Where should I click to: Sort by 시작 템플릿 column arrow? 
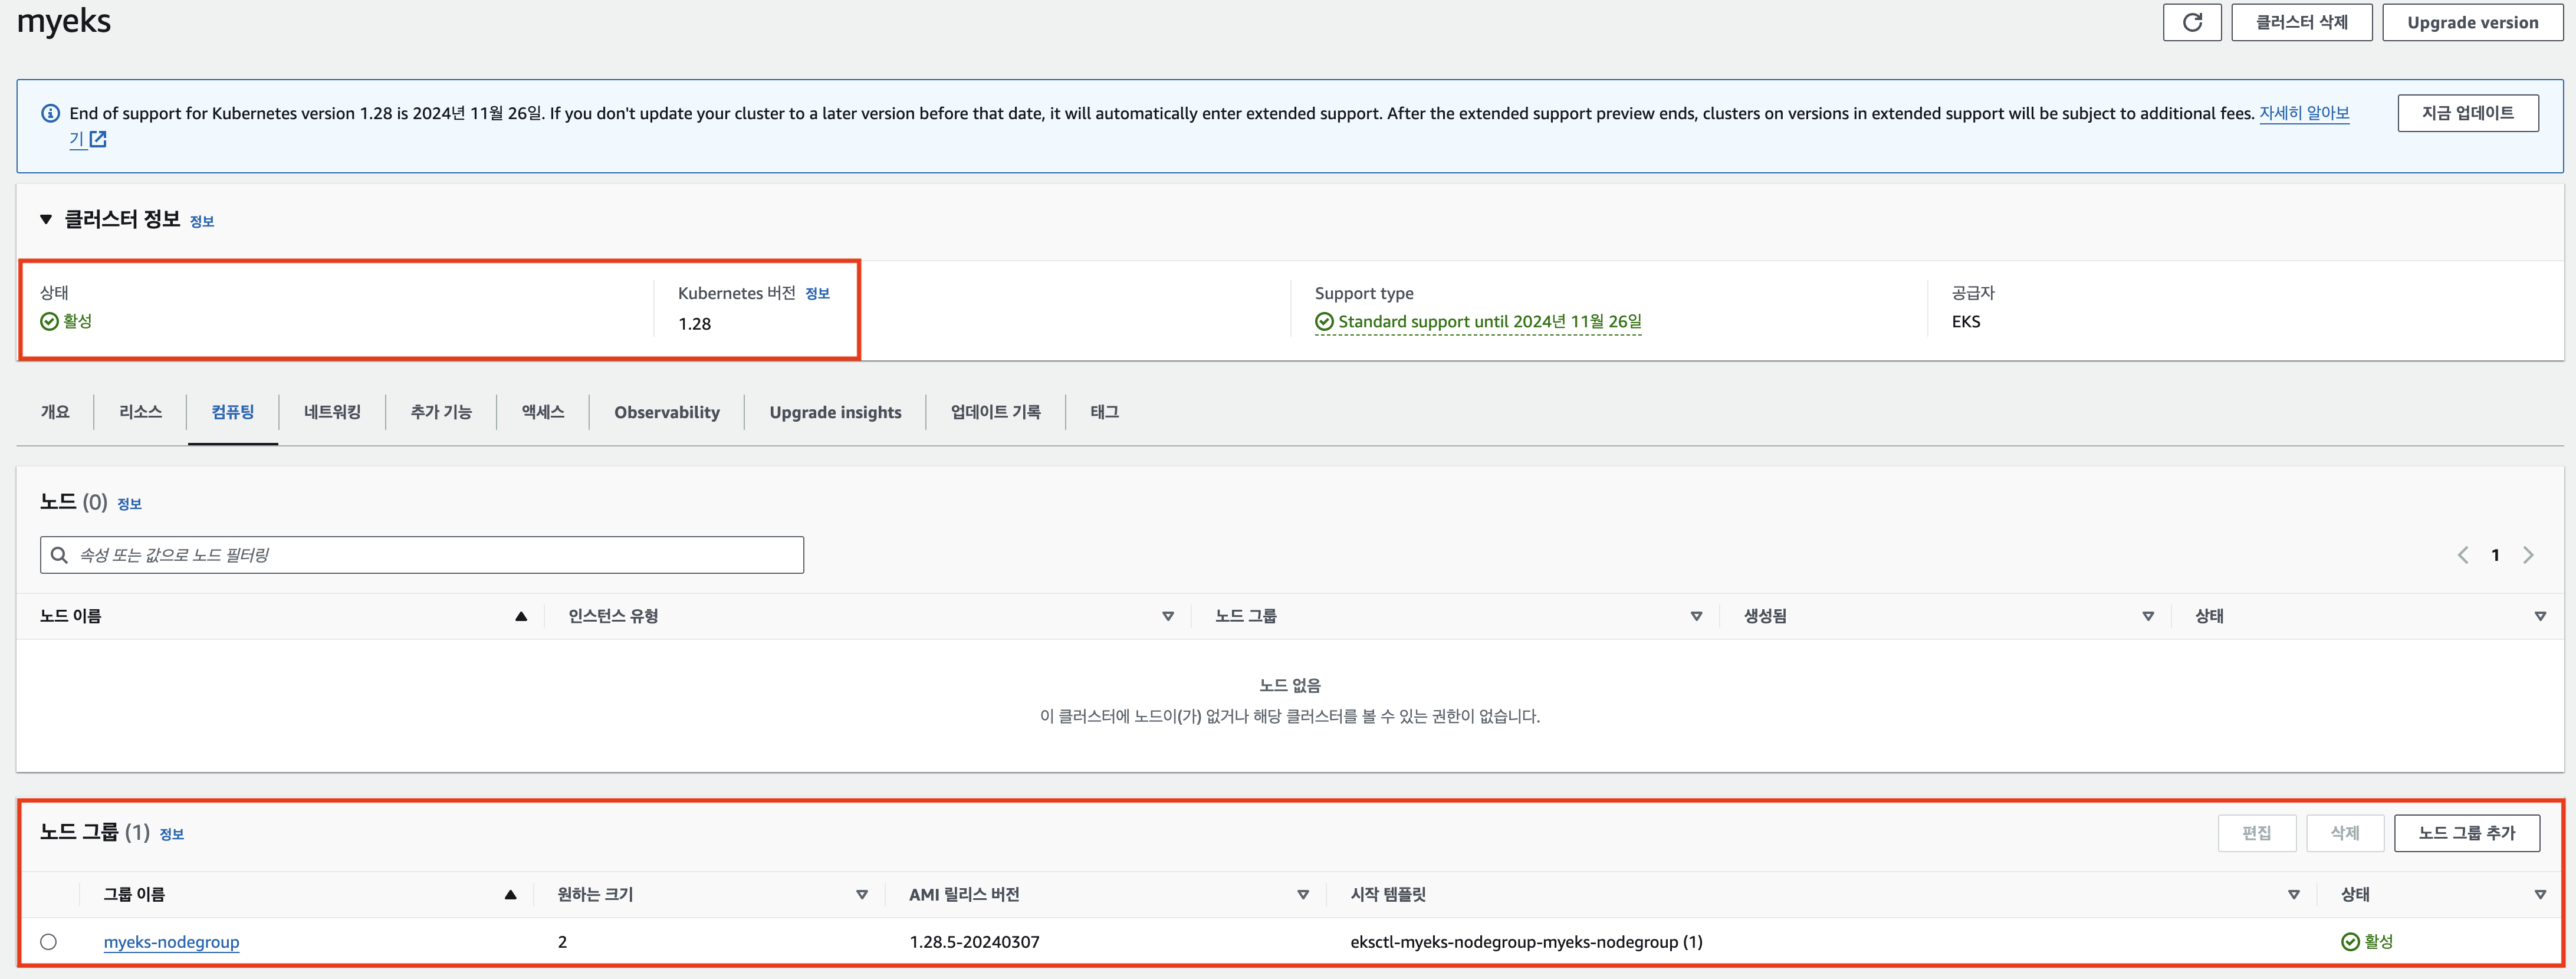[x=2293, y=894]
